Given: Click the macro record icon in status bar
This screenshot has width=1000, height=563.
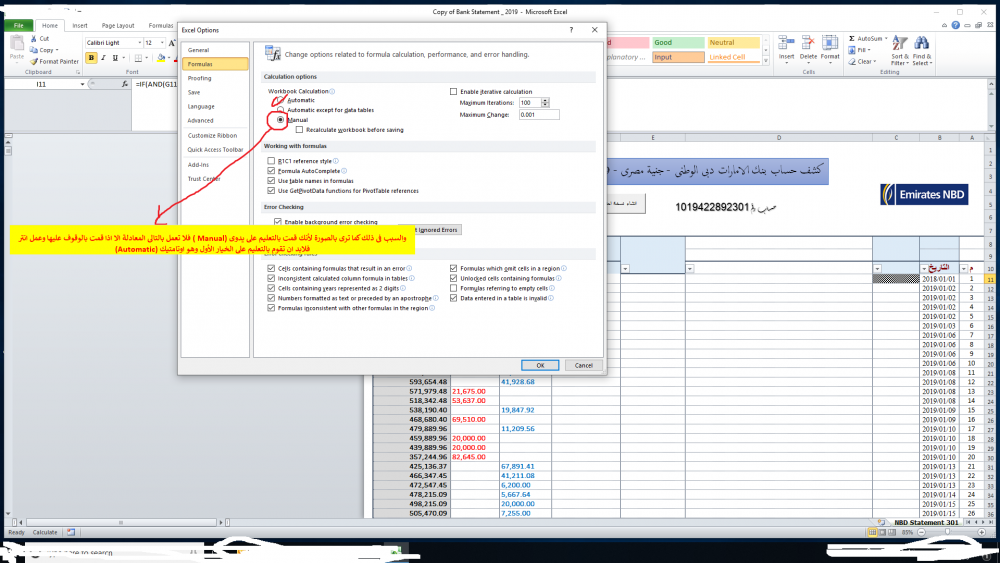Looking at the screenshot, I should point(71,532).
